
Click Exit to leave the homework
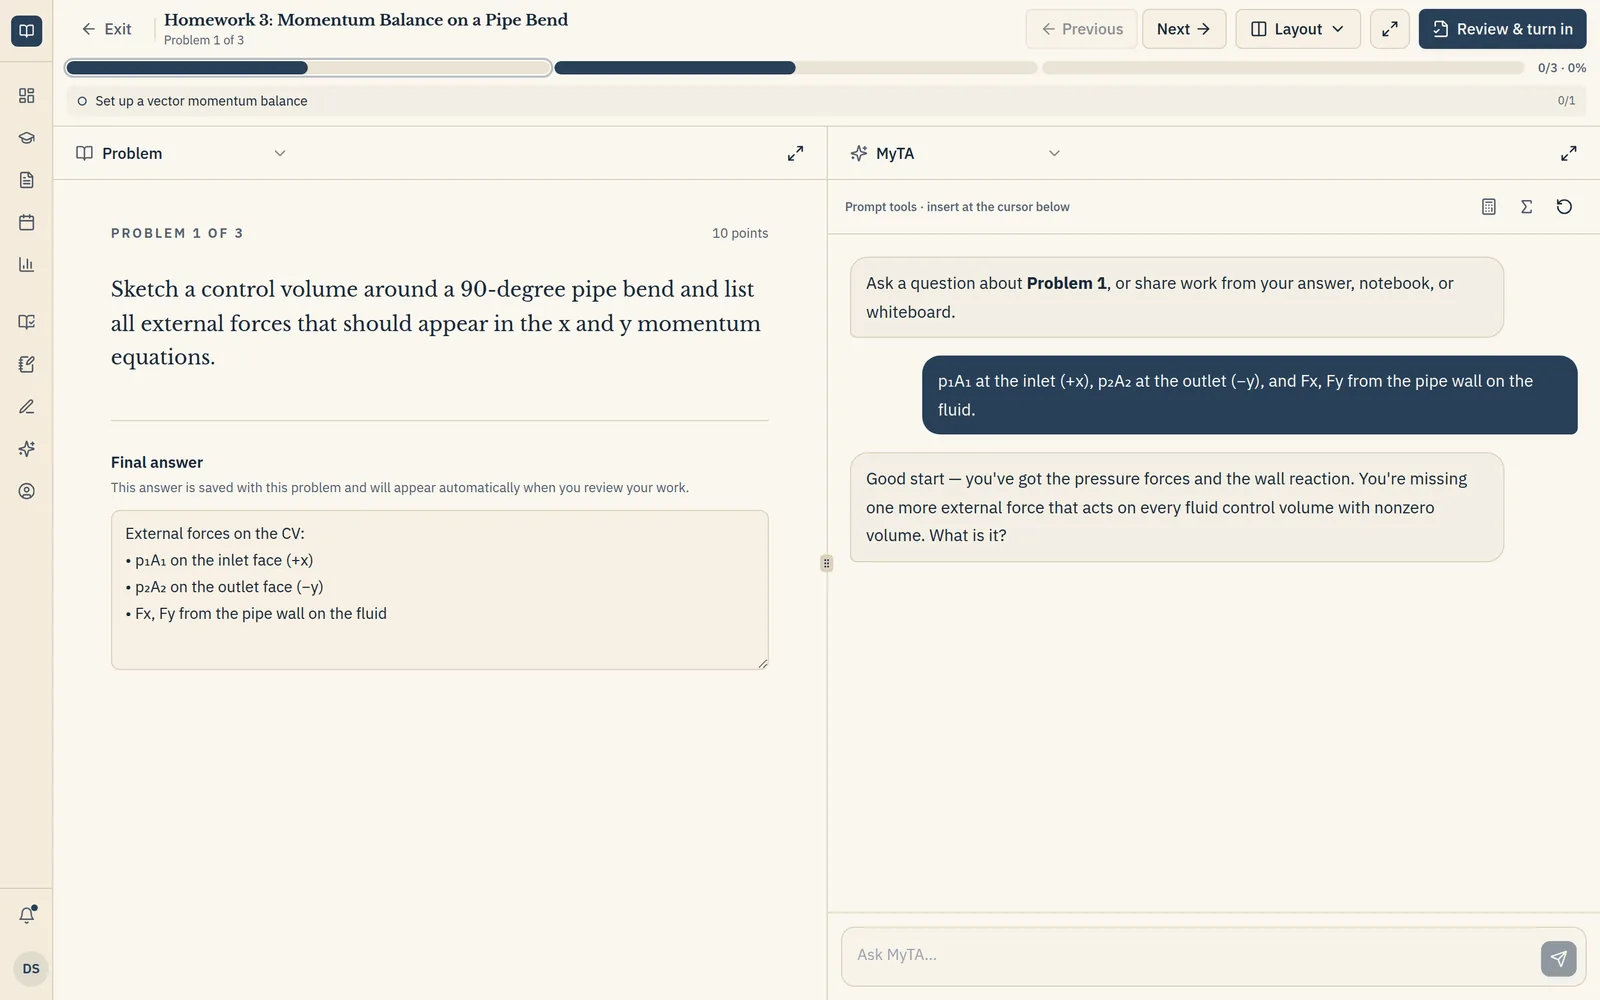tap(106, 29)
